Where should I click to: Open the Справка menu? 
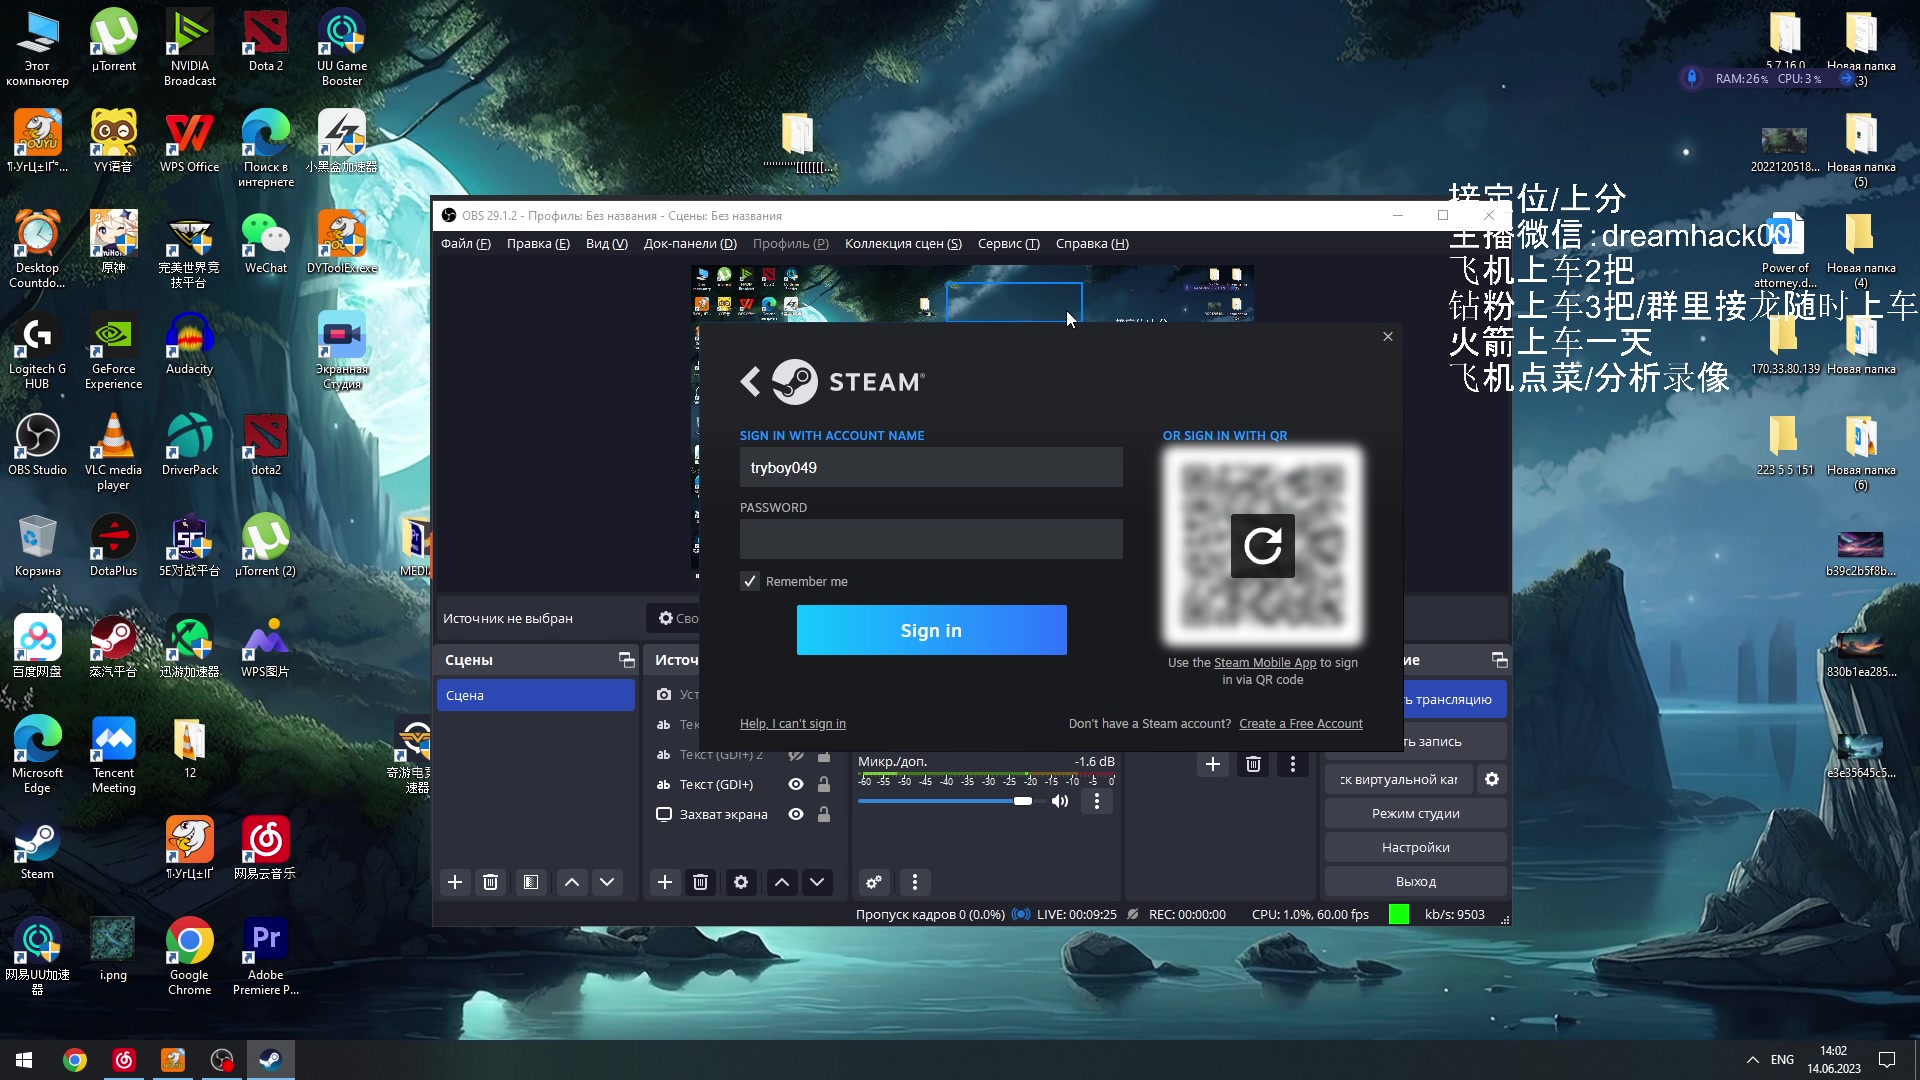coord(1092,244)
